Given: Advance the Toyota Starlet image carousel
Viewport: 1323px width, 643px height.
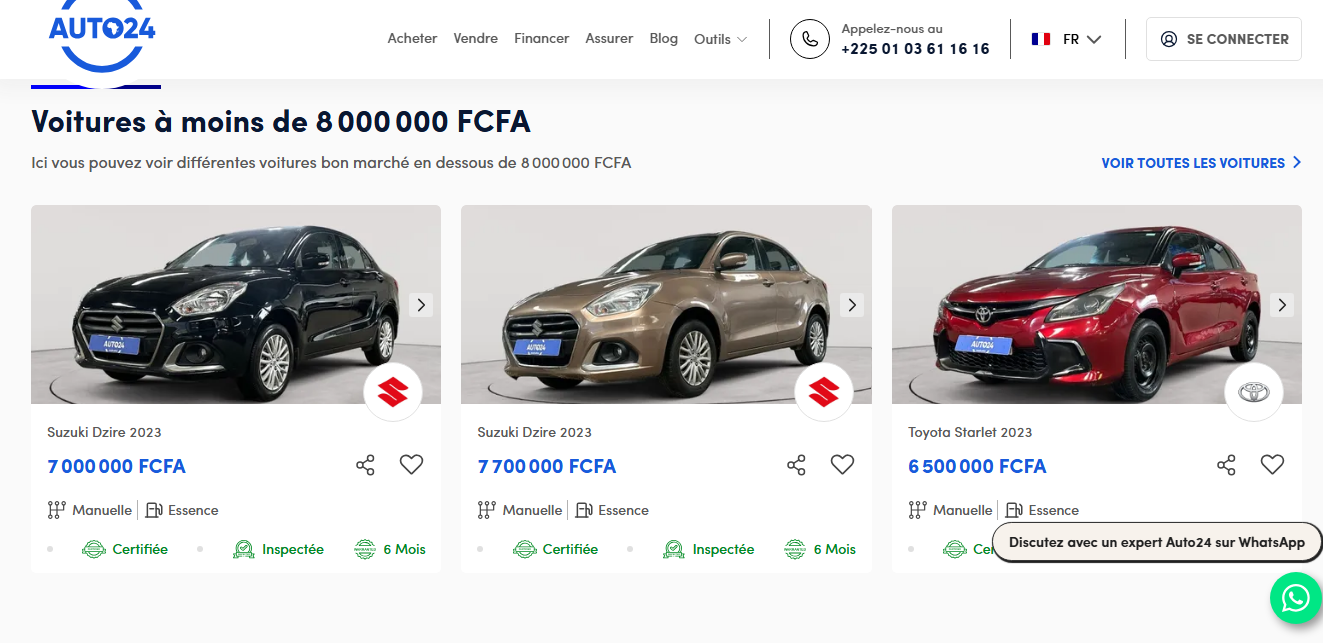Looking at the screenshot, I should coord(1282,305).
